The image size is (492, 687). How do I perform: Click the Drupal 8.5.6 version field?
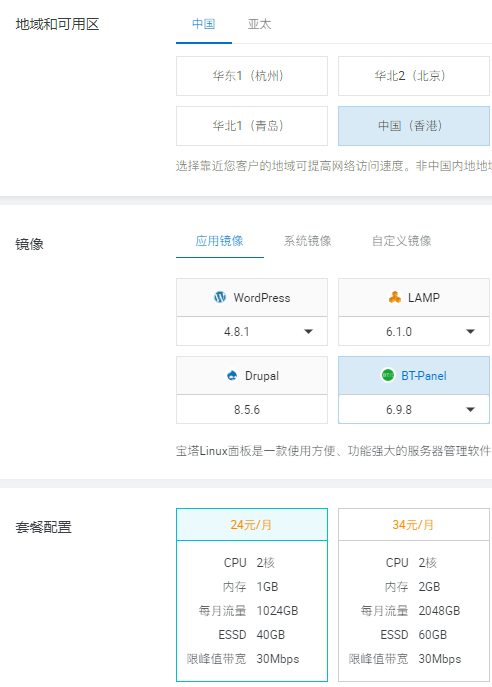252,410
